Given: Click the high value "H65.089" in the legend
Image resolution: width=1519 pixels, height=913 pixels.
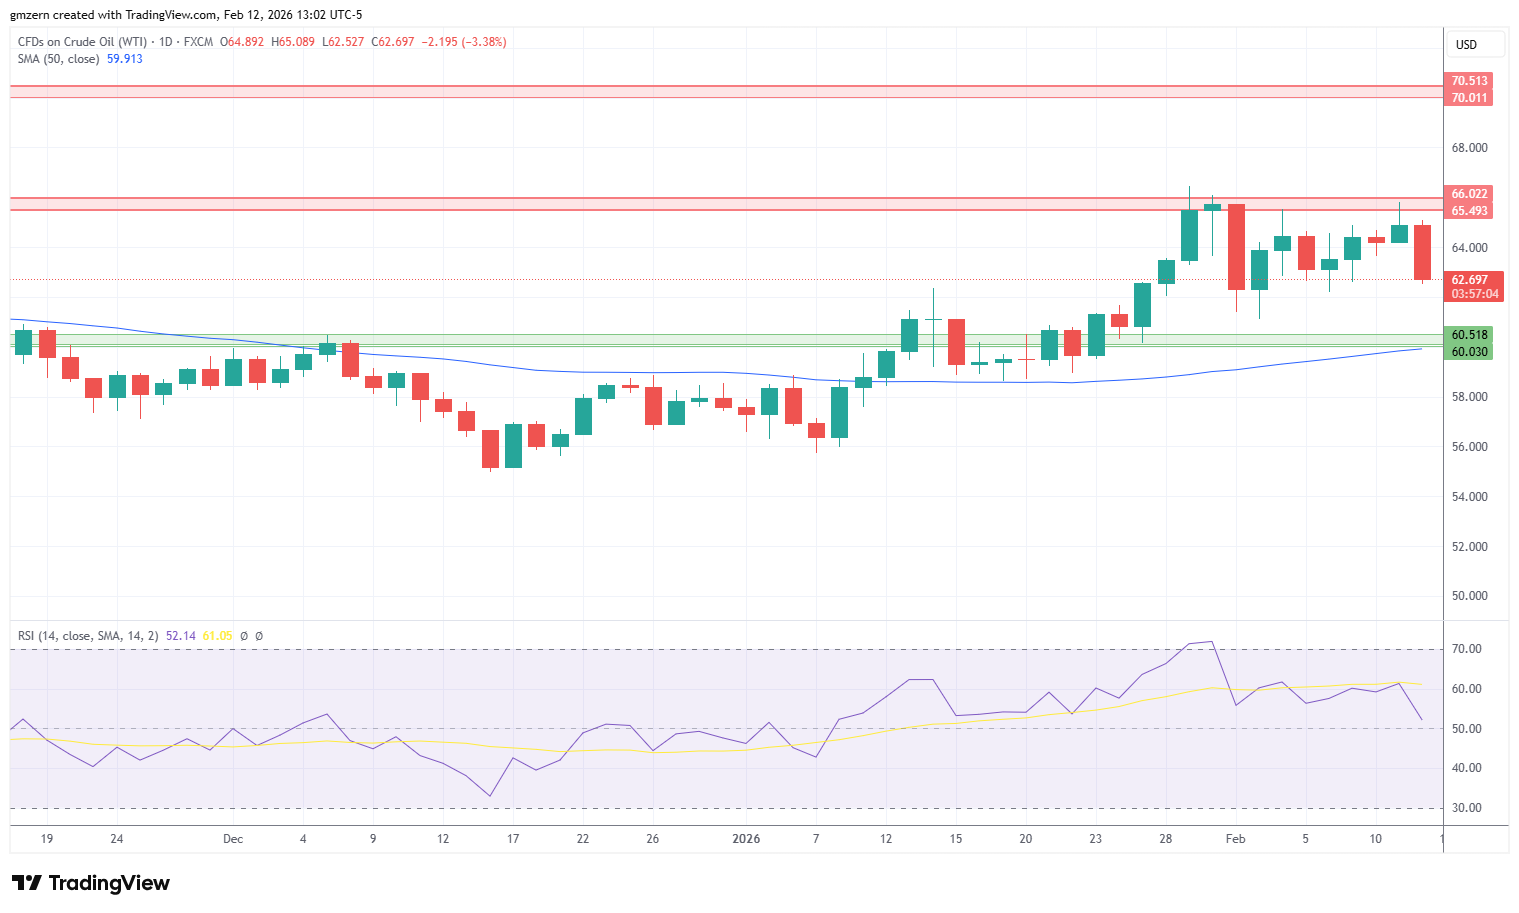Looking at the screenshot, I should (x=293, y=42).
